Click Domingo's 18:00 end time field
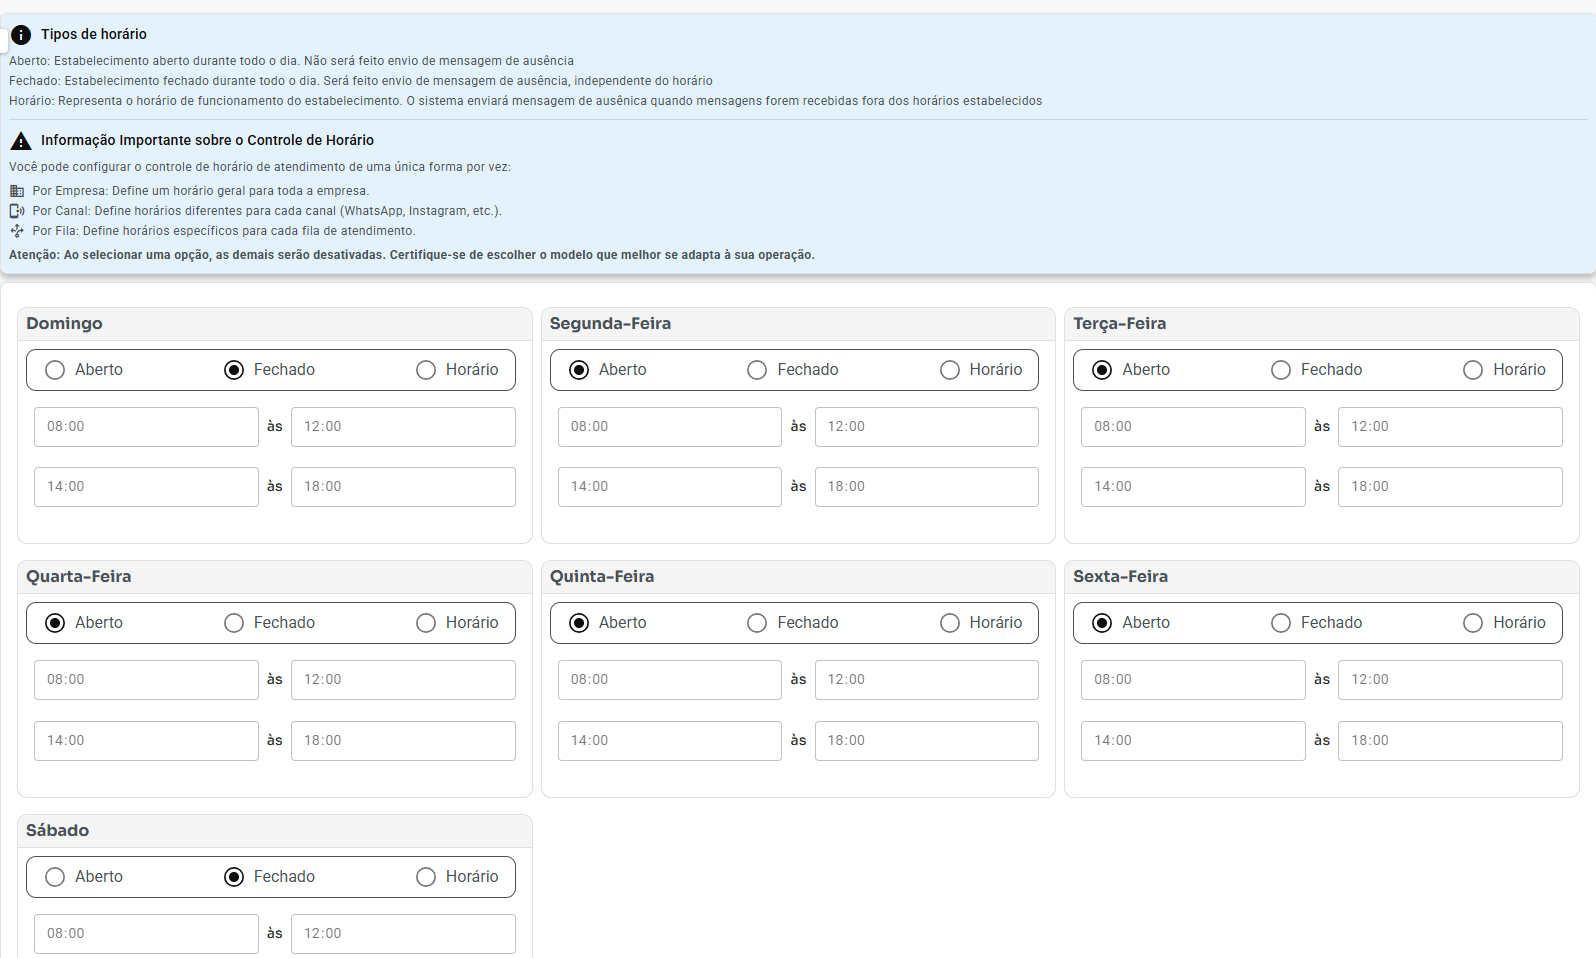Screen dimensions: 1596x958 (403, 487)
